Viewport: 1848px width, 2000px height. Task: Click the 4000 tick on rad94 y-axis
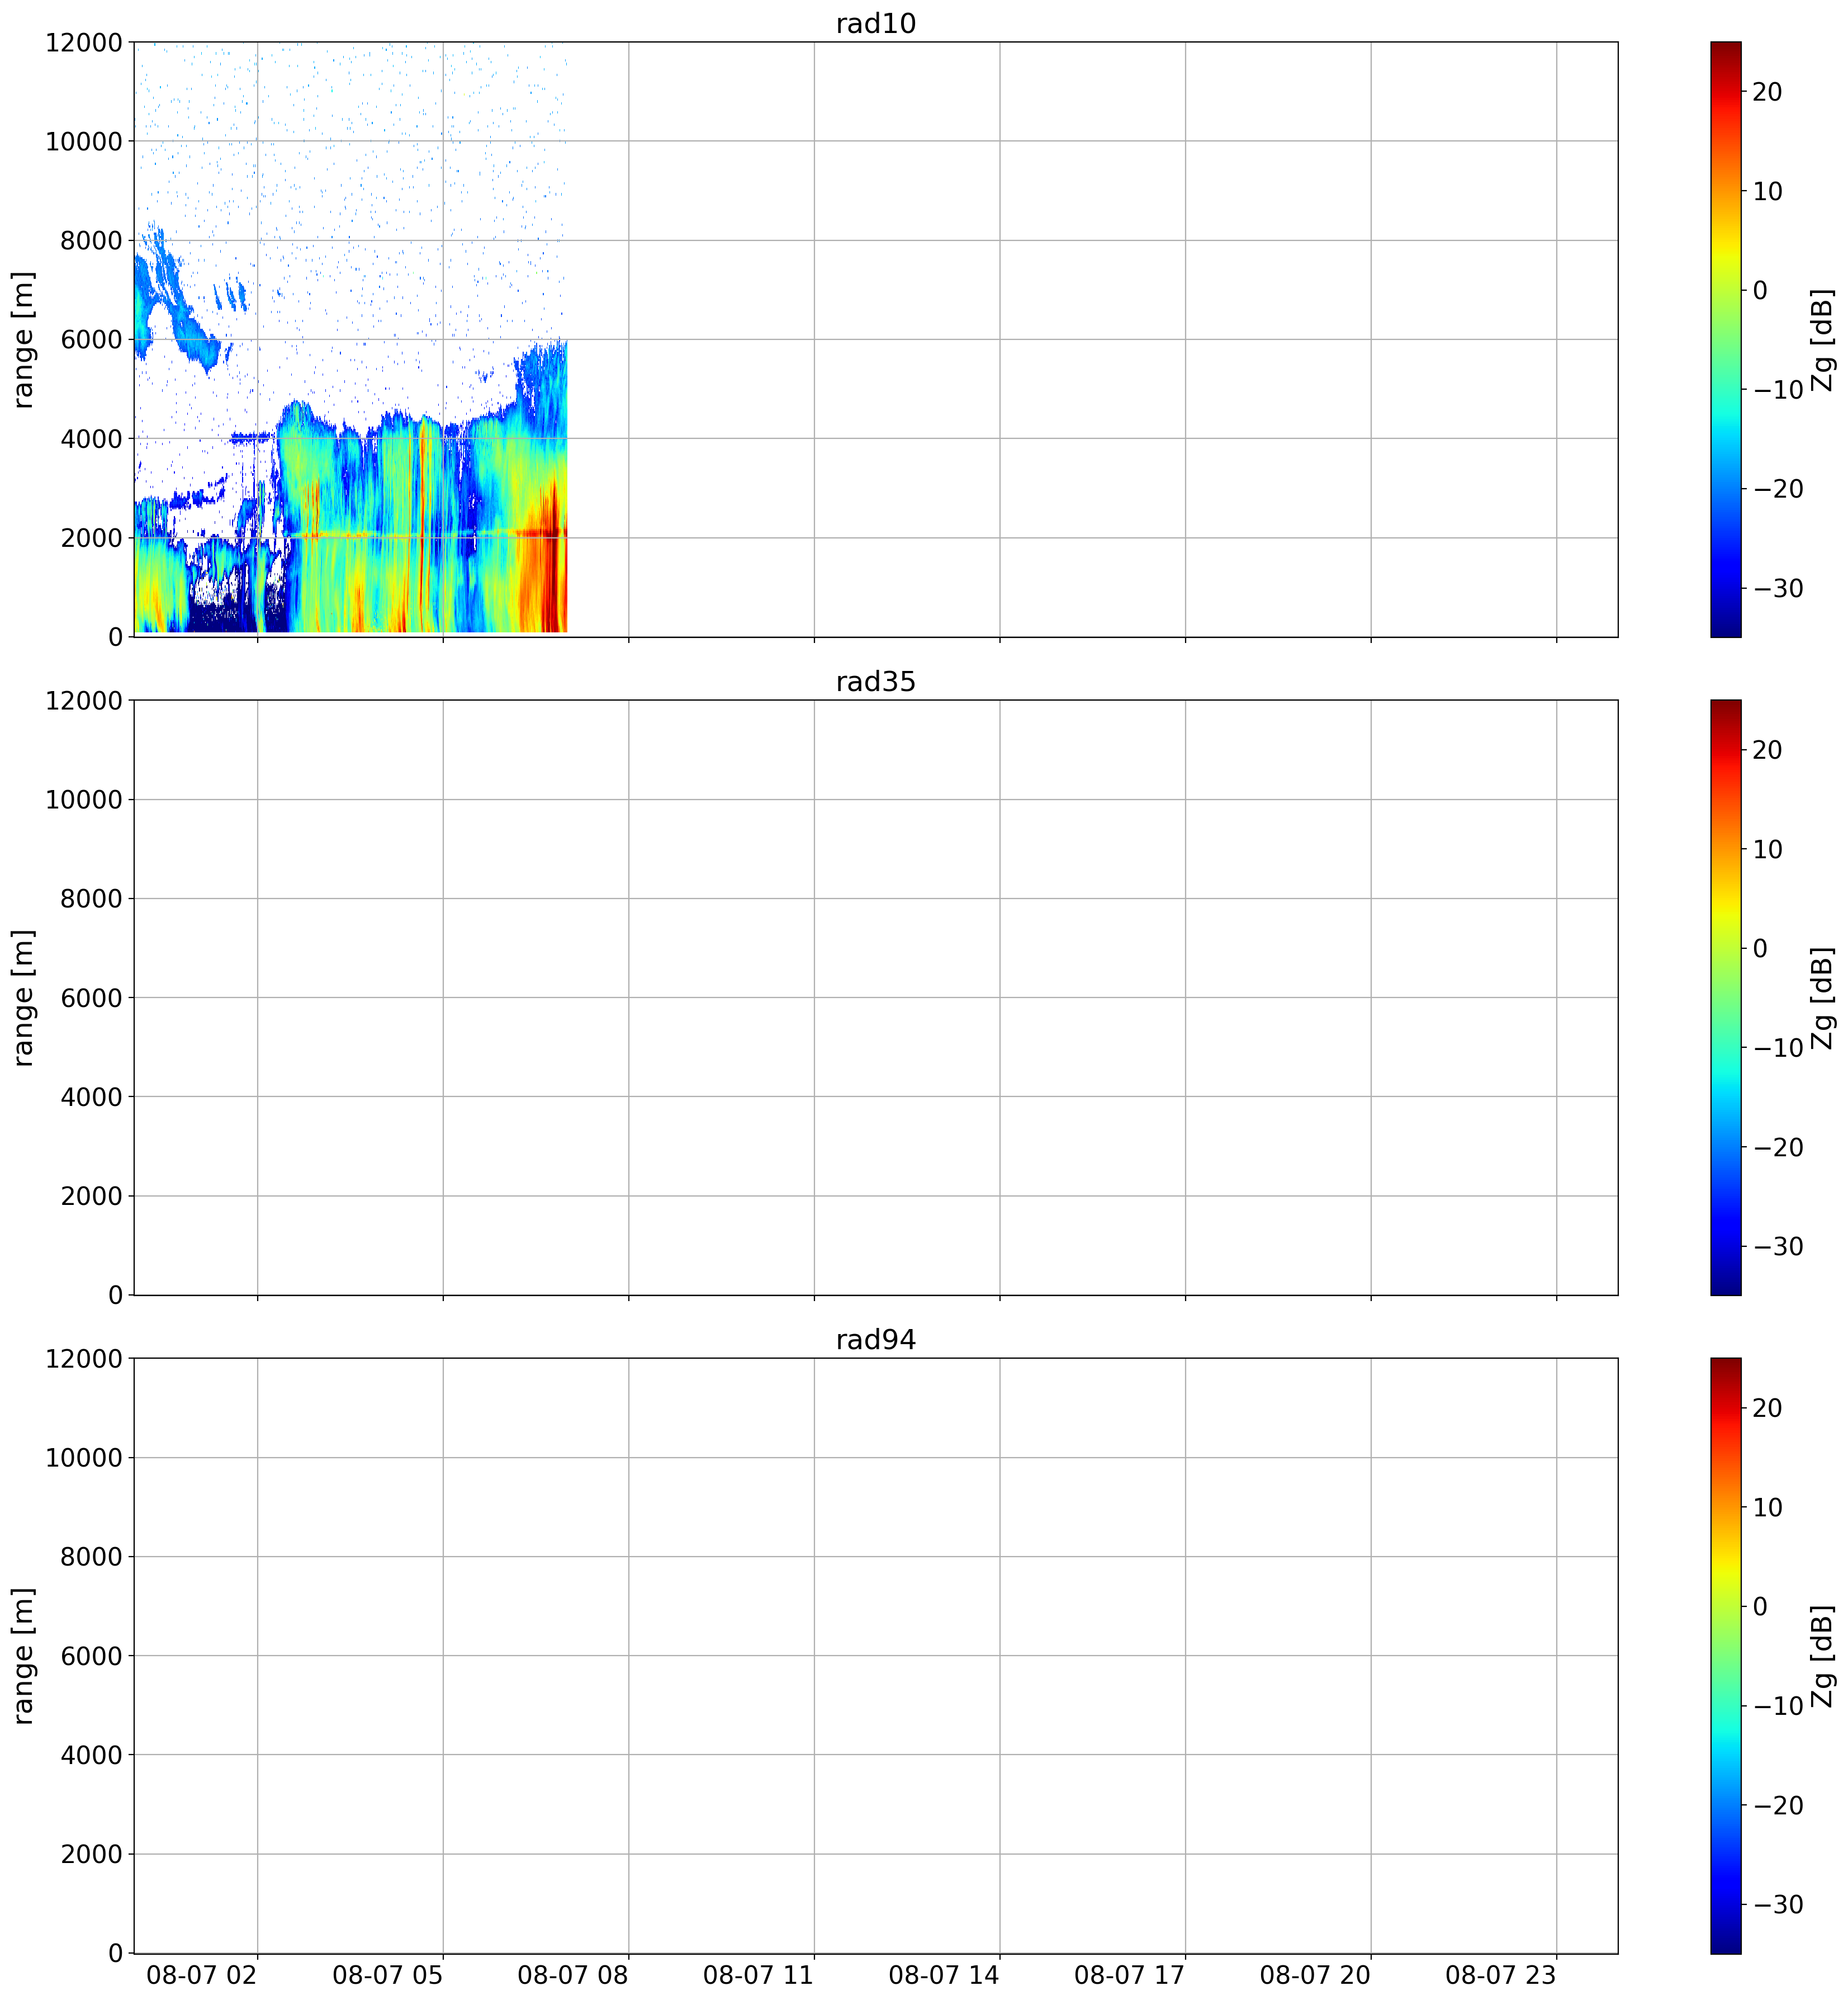[91, 1755]
